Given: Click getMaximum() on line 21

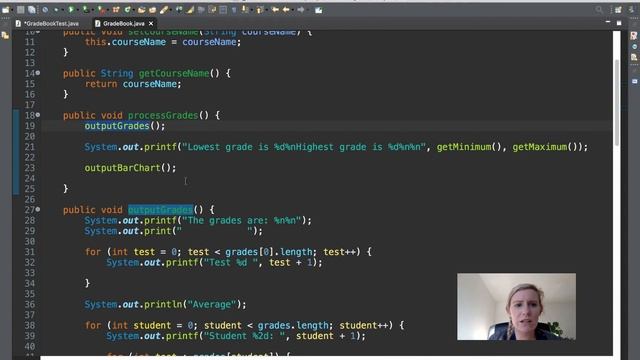Looking at the screenshot, I should tap(545, 147).
